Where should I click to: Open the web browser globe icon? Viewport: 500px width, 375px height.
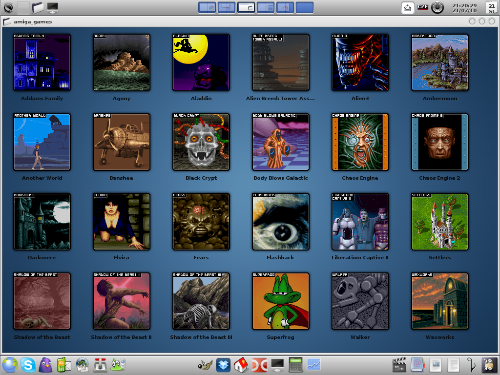point(10,365)
